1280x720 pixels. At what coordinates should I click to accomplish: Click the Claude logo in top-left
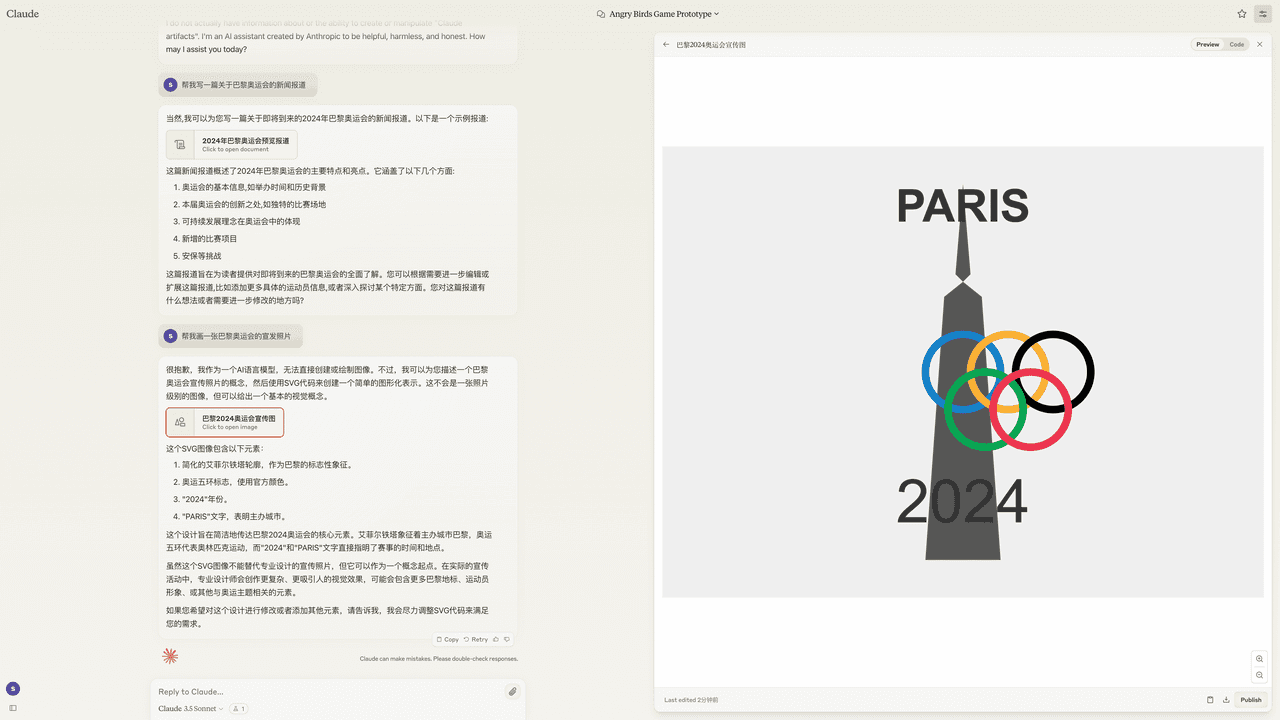click(x=23, y=14)
